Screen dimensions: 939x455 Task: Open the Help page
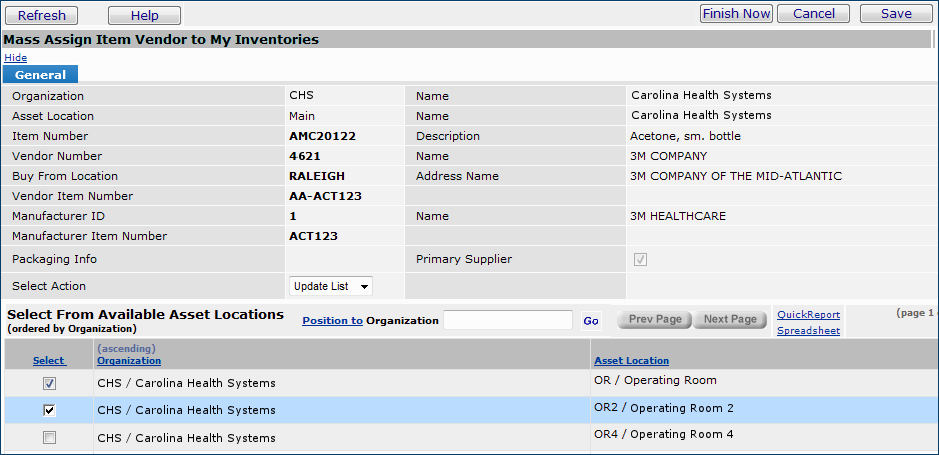[144, 15]
